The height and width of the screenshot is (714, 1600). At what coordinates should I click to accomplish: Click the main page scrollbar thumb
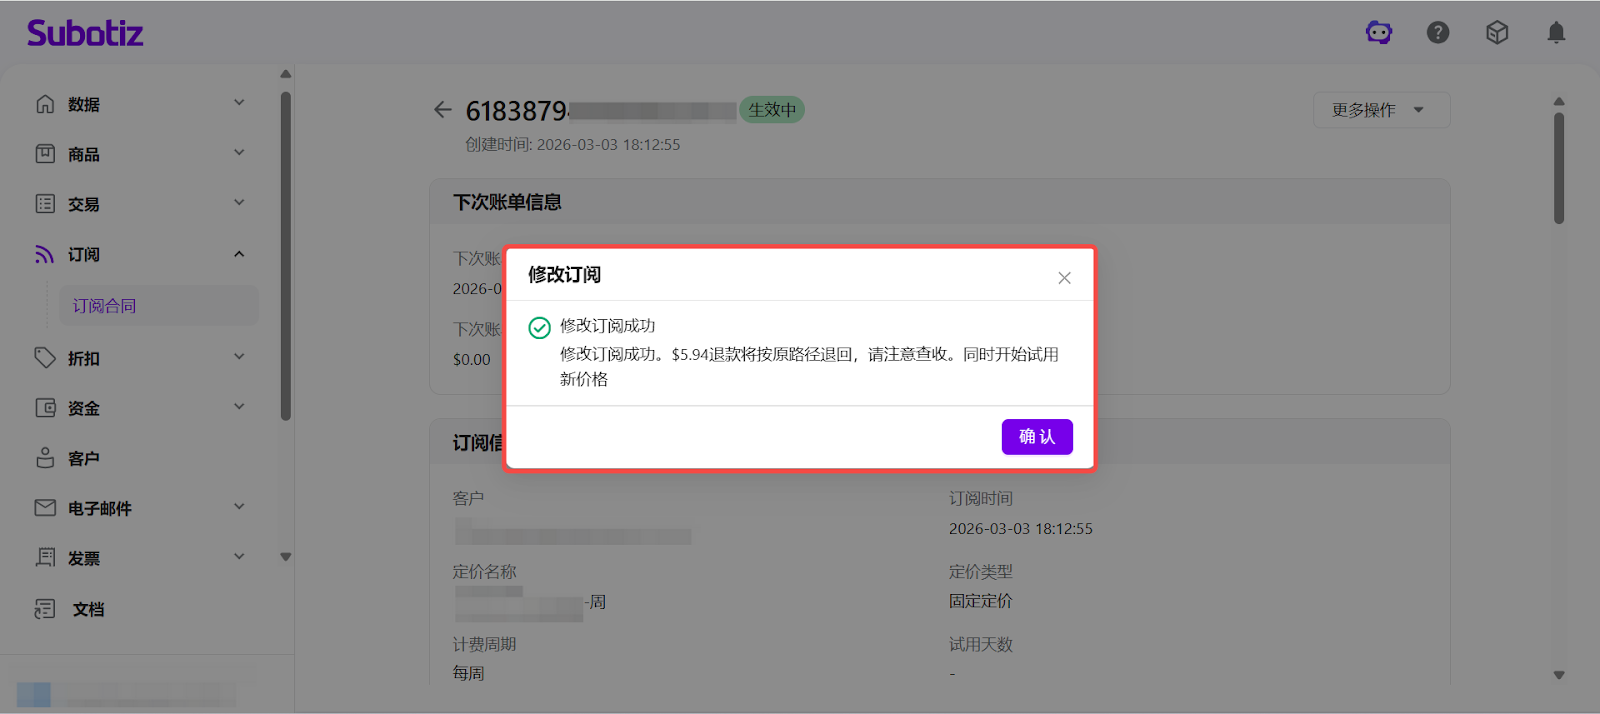pos(1558,168)
